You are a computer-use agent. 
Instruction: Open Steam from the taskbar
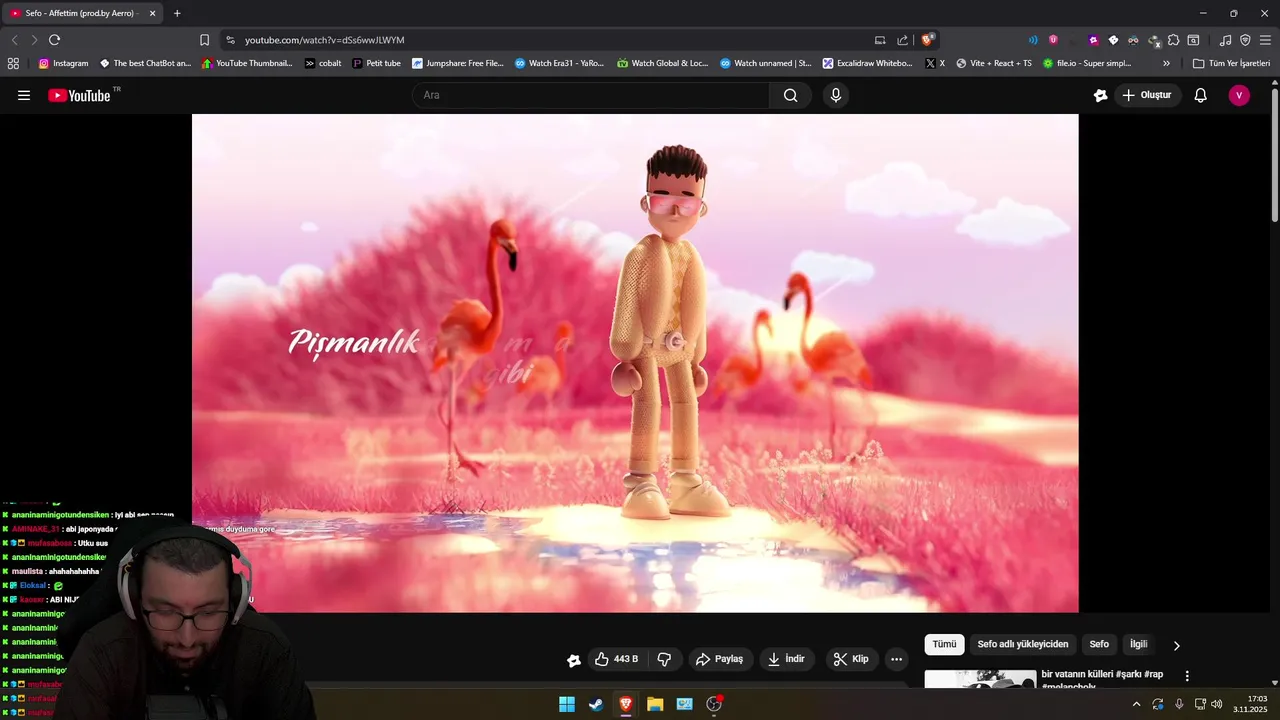(x=596, y=704)
